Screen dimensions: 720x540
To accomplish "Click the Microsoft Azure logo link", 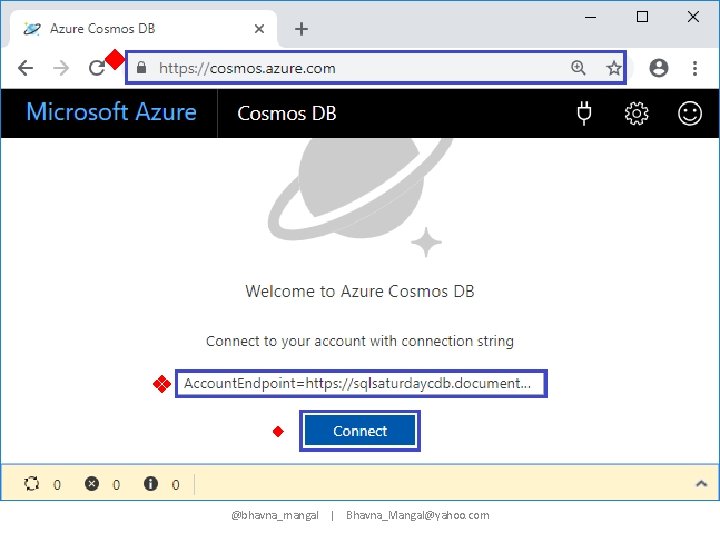I will pos(111,112).
